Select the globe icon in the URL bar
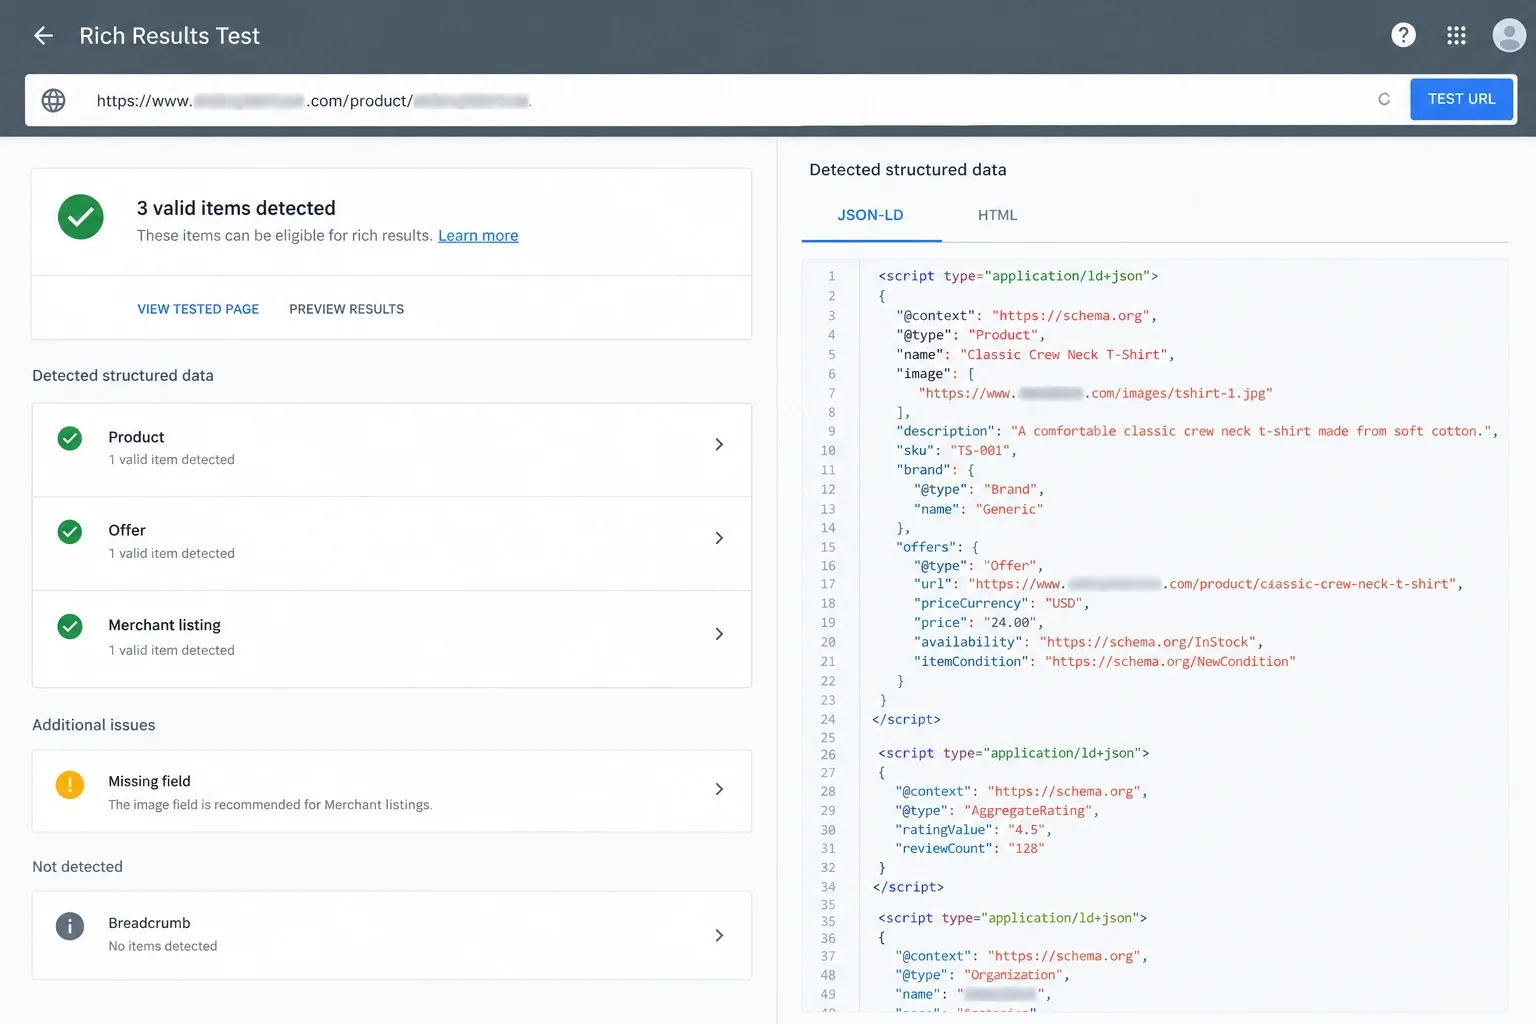Viewport: 1536px width, 1024px height. tap(53, 100)
